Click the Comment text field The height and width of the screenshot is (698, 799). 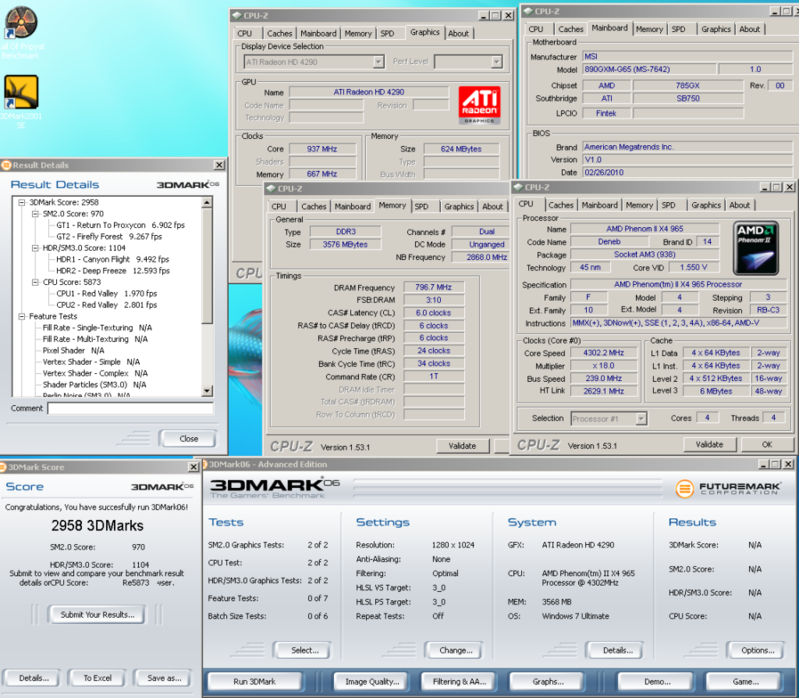[x=130, y=408]
